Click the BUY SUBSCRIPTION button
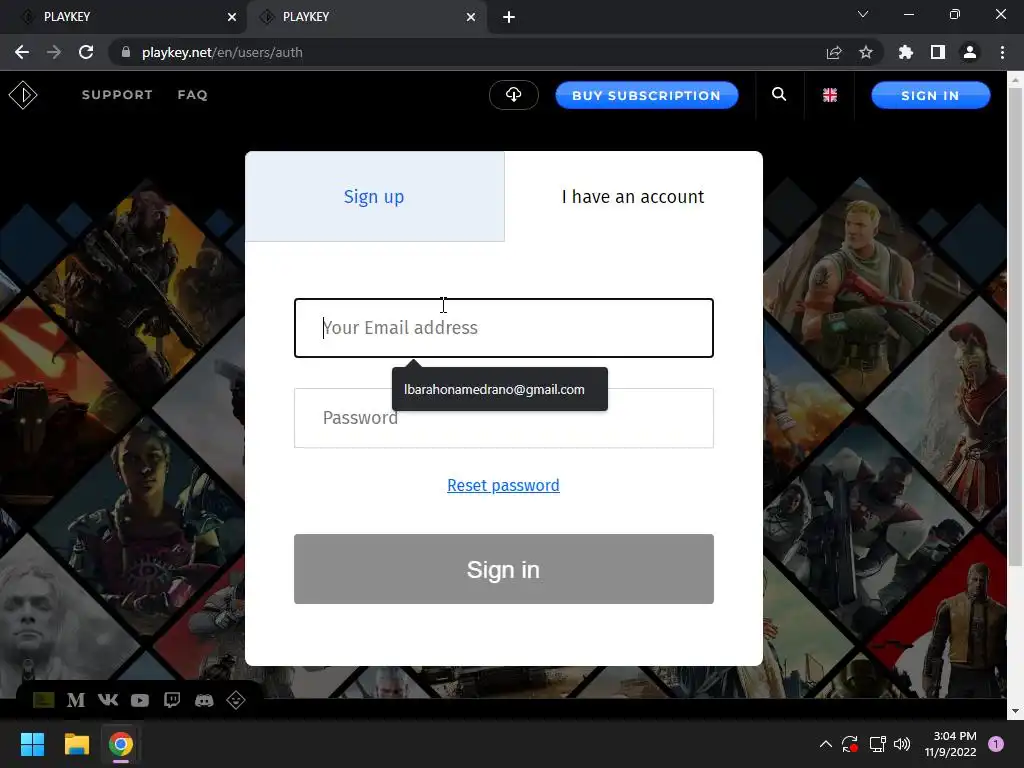 pyautogui.click(x=647, y=95)
